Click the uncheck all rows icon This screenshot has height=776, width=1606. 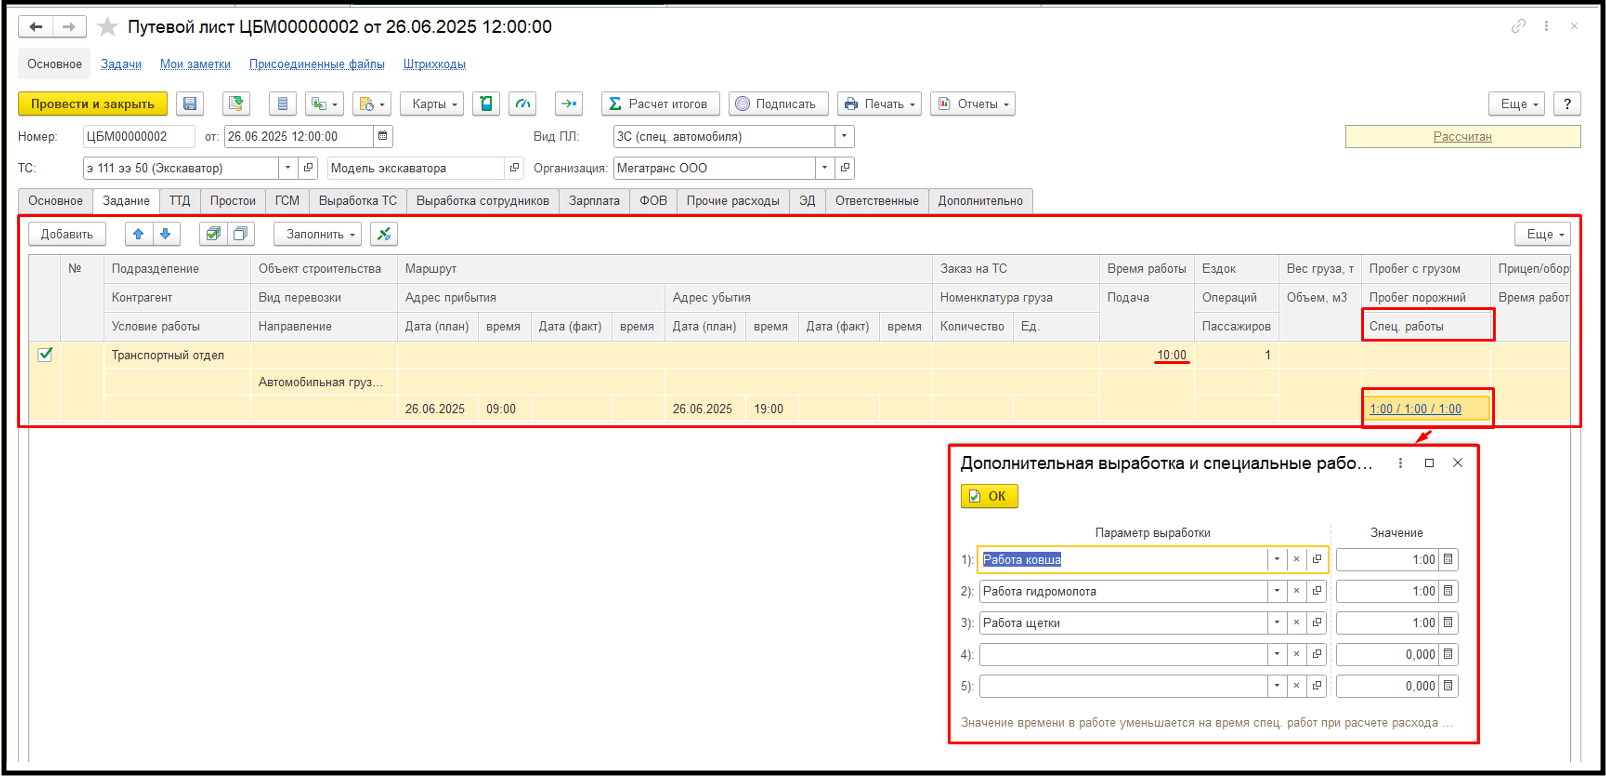240,234
